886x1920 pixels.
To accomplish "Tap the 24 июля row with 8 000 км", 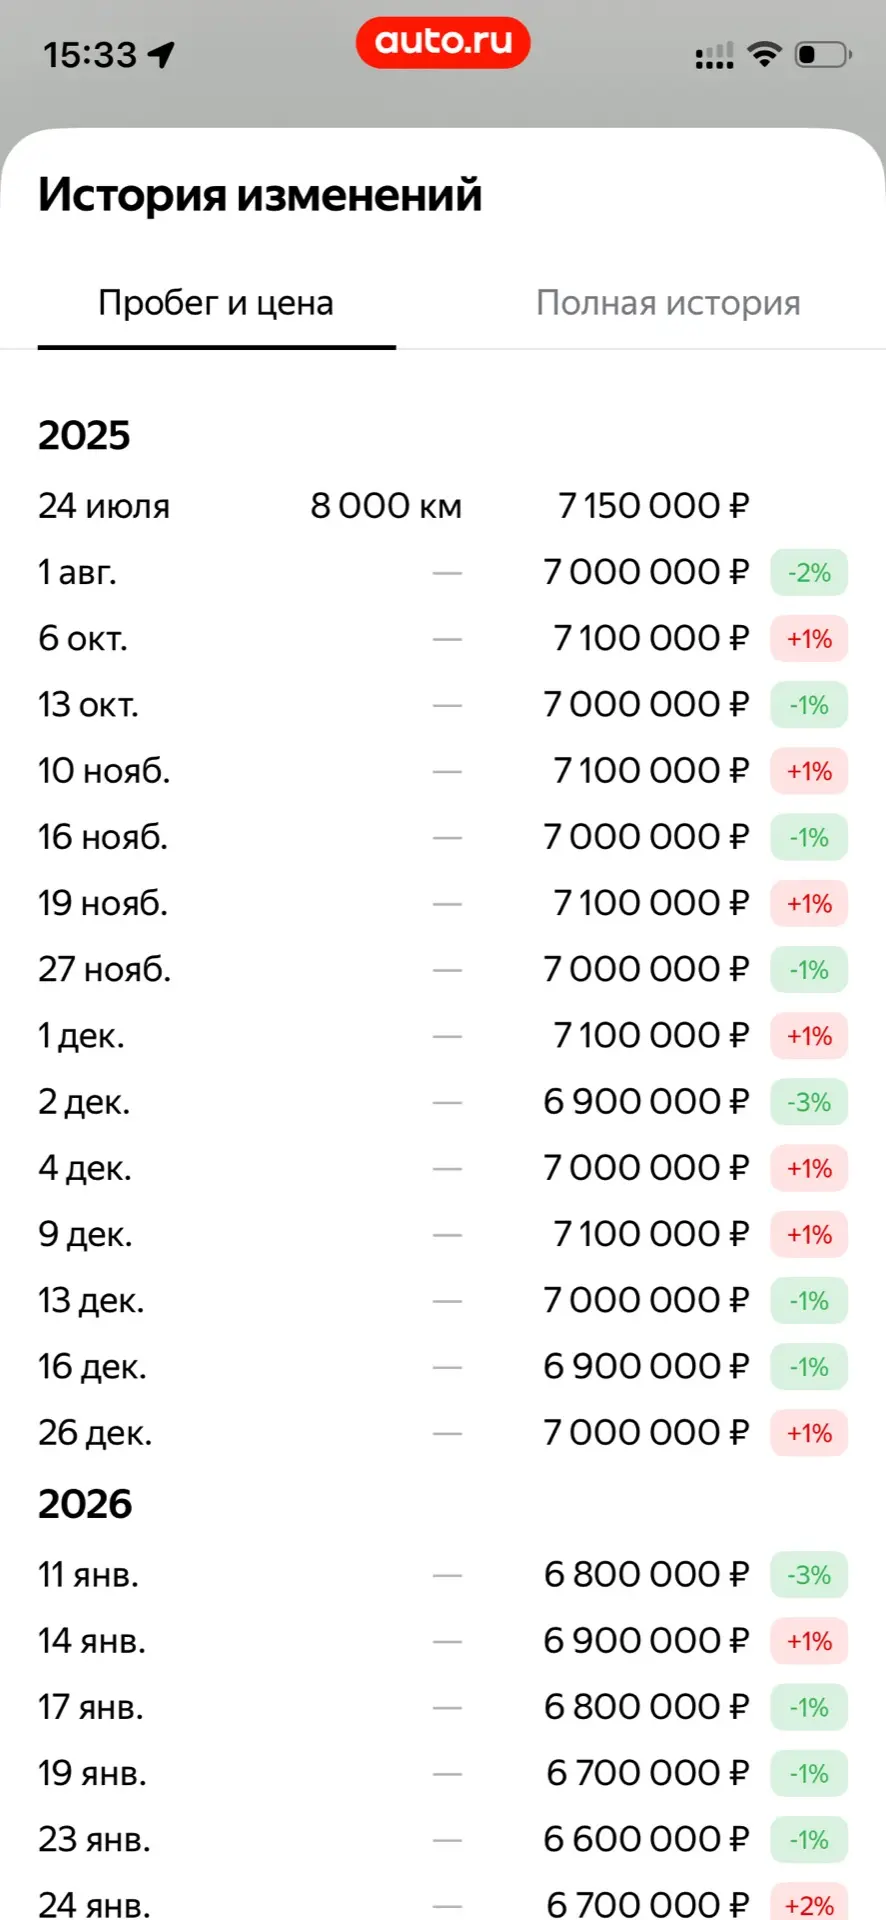I will [x=443, y=506].
